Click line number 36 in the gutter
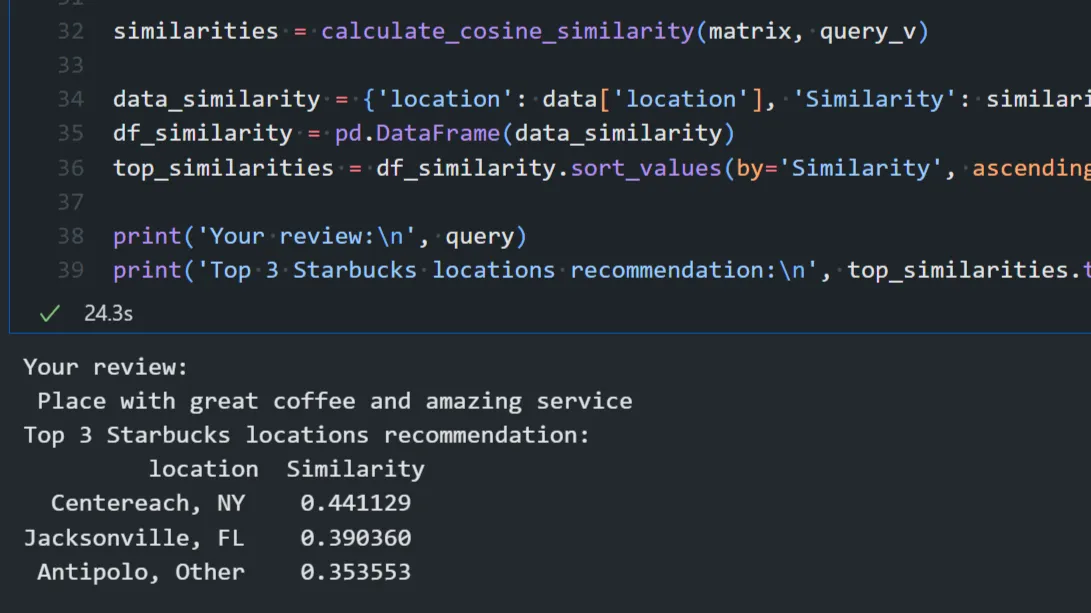 click(70, 168)
